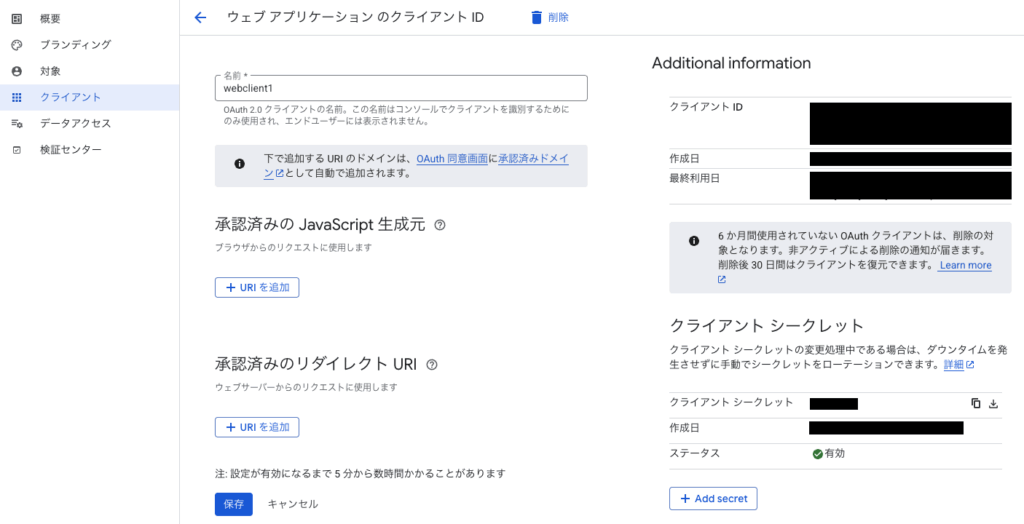Open the Learn more link
Image resolution: width=1024 pixels, height=524 pixels.
point(965,265)
